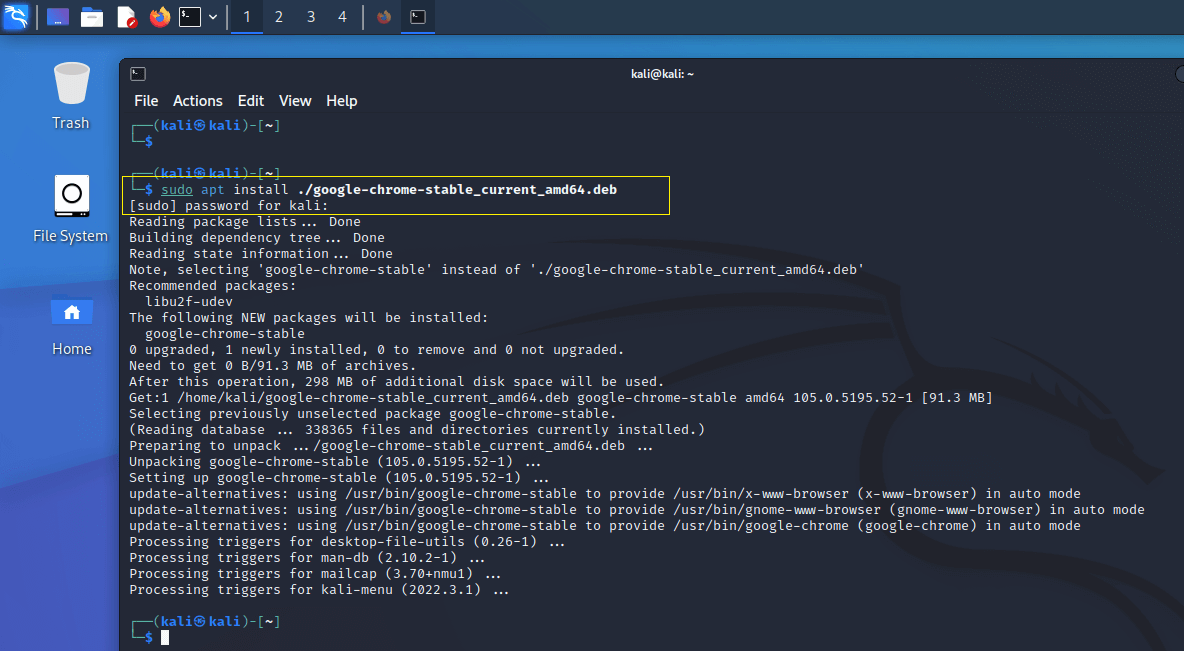Open the Edit menu in terminal
Viewport: 1184px width, 651px height.
pos(251,101)
